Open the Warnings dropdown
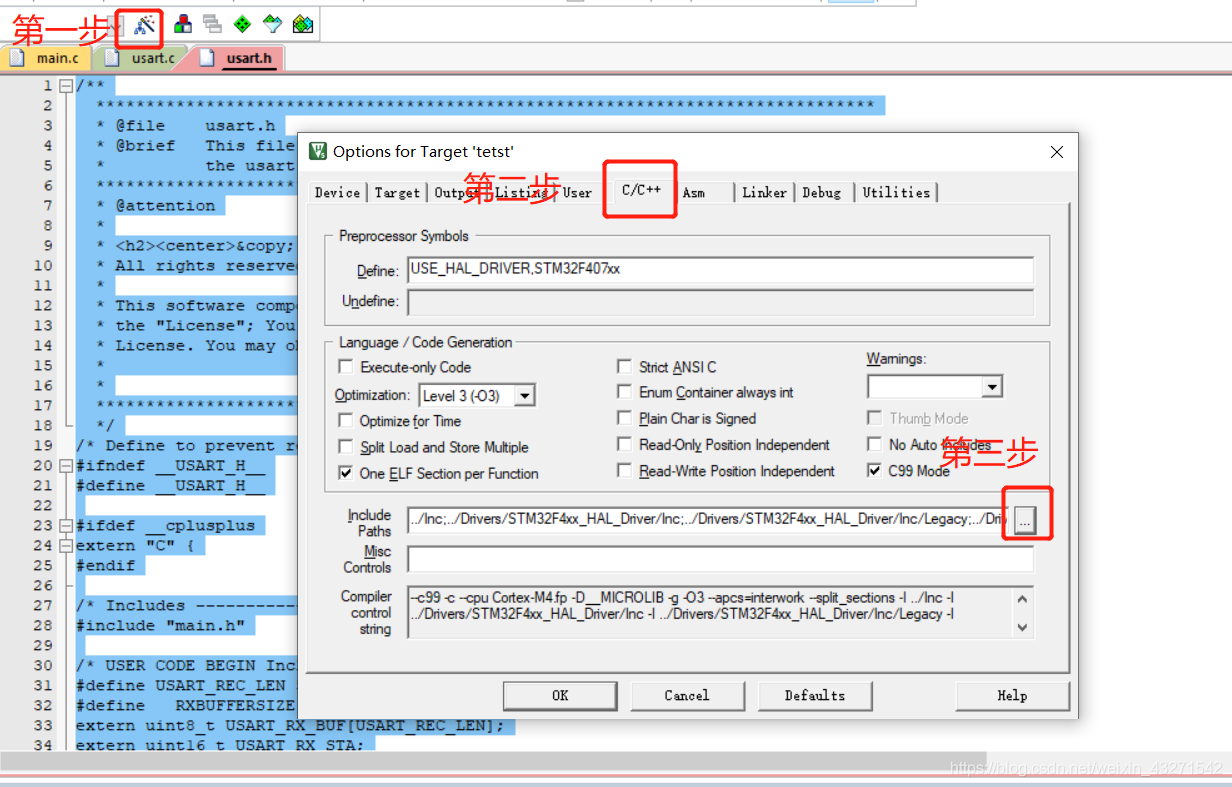This screenshot has width=1232, height=787. pyautogui.click(x=992, y=386)
